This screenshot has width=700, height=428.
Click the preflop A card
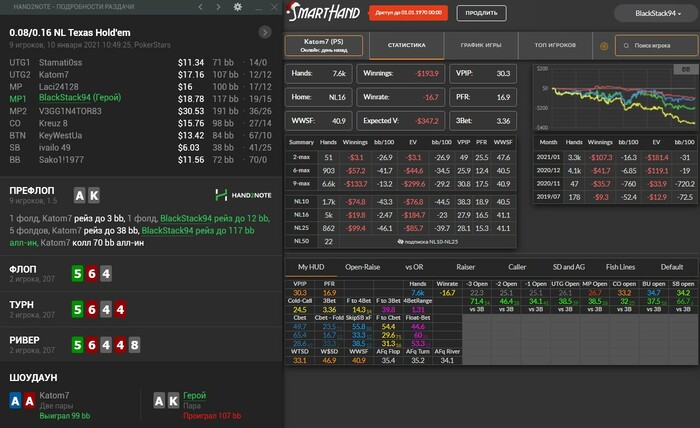coord(79,195)
